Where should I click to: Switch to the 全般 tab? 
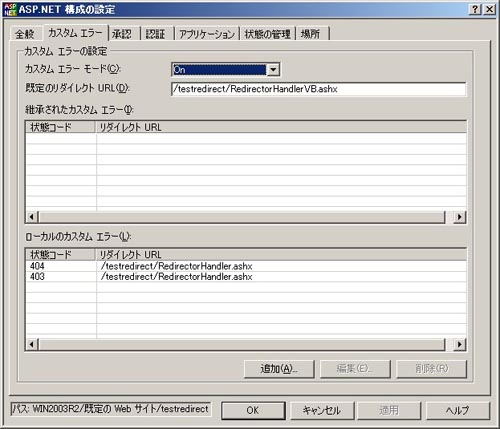25,34
